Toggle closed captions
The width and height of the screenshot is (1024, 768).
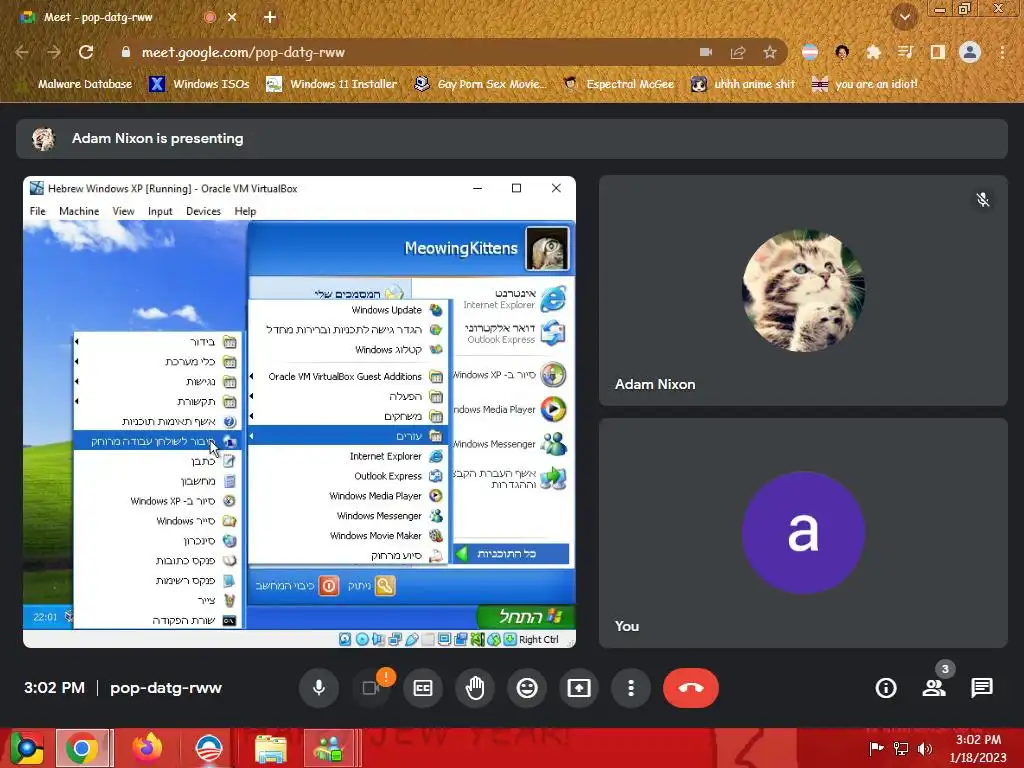pos(423,688)
